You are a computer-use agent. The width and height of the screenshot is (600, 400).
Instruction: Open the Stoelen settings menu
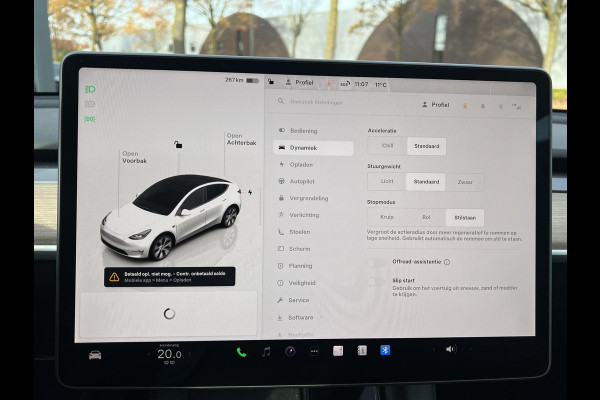(313, 232)
